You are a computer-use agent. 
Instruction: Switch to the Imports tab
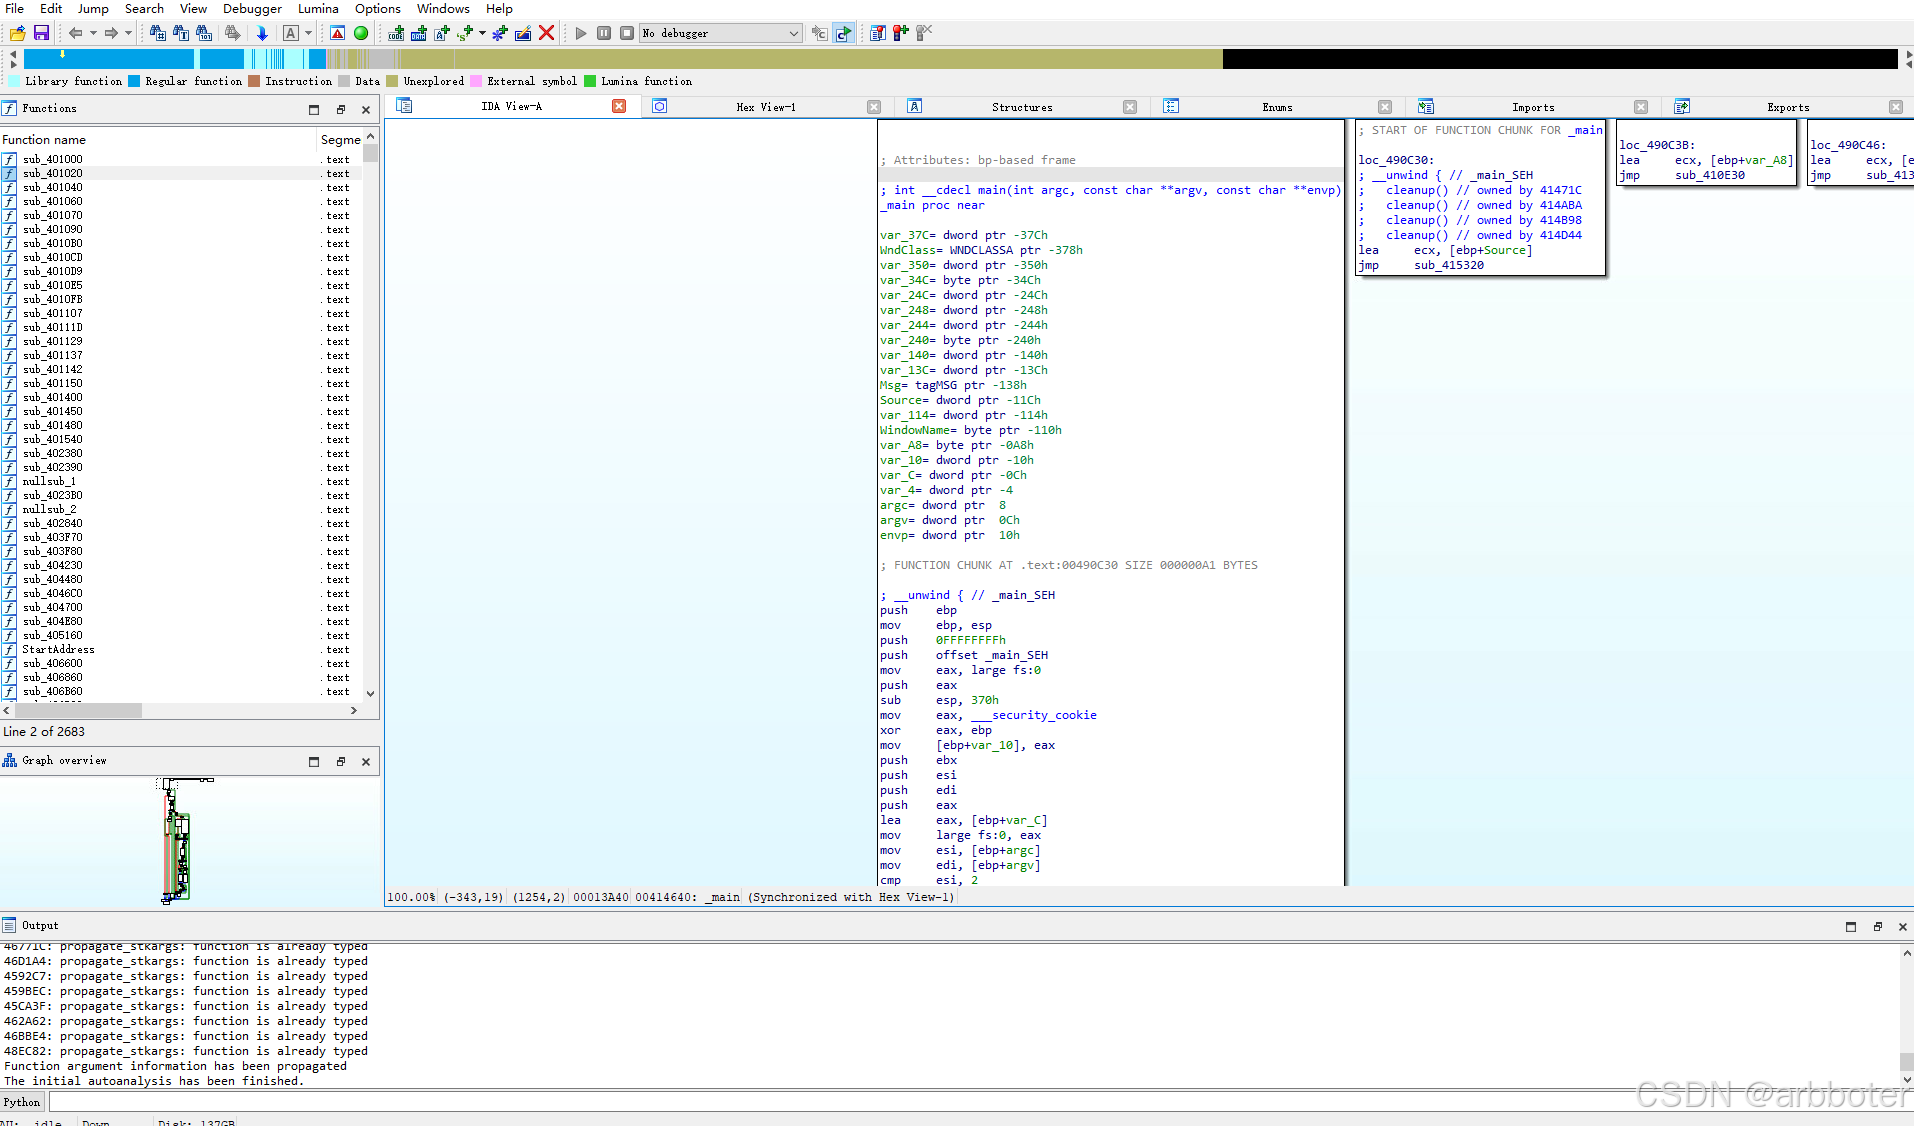click(1532, 107)
